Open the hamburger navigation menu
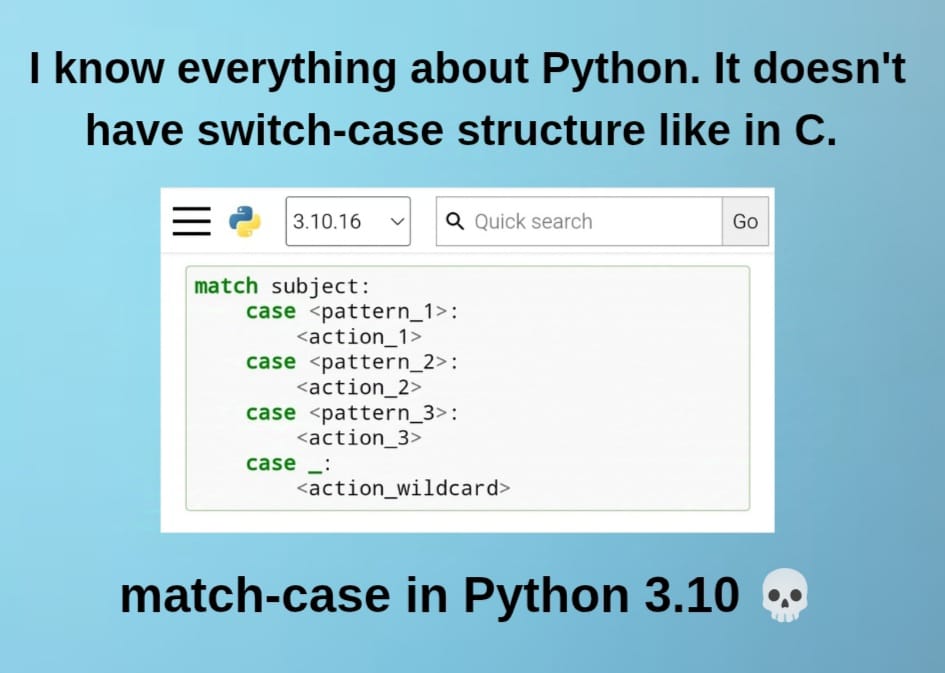The width and height of the screenshot is (945, 673). [192, 221]
